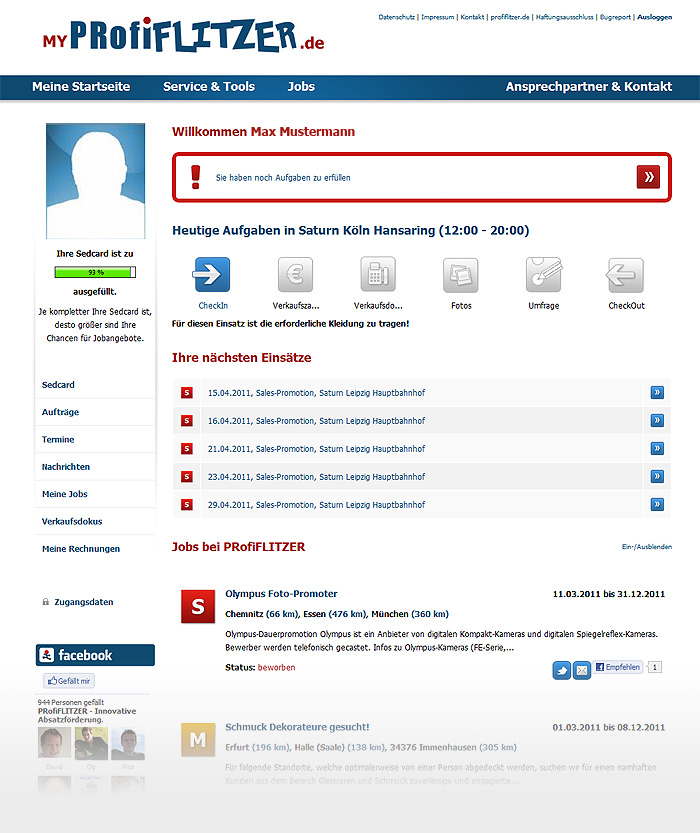The width and height of the screenshot is (700, 833).
Task: Open the 15.04.2011 Sales-Promotion entry text
Action: coord(316,393)
